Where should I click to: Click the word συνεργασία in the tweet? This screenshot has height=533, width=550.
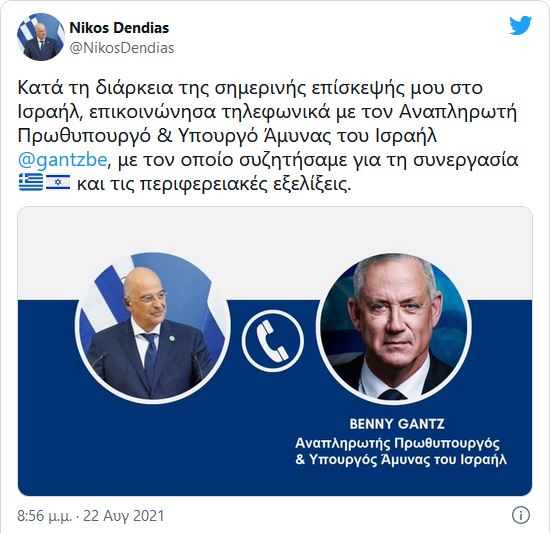pyautogui.click(x=465, y=160)
